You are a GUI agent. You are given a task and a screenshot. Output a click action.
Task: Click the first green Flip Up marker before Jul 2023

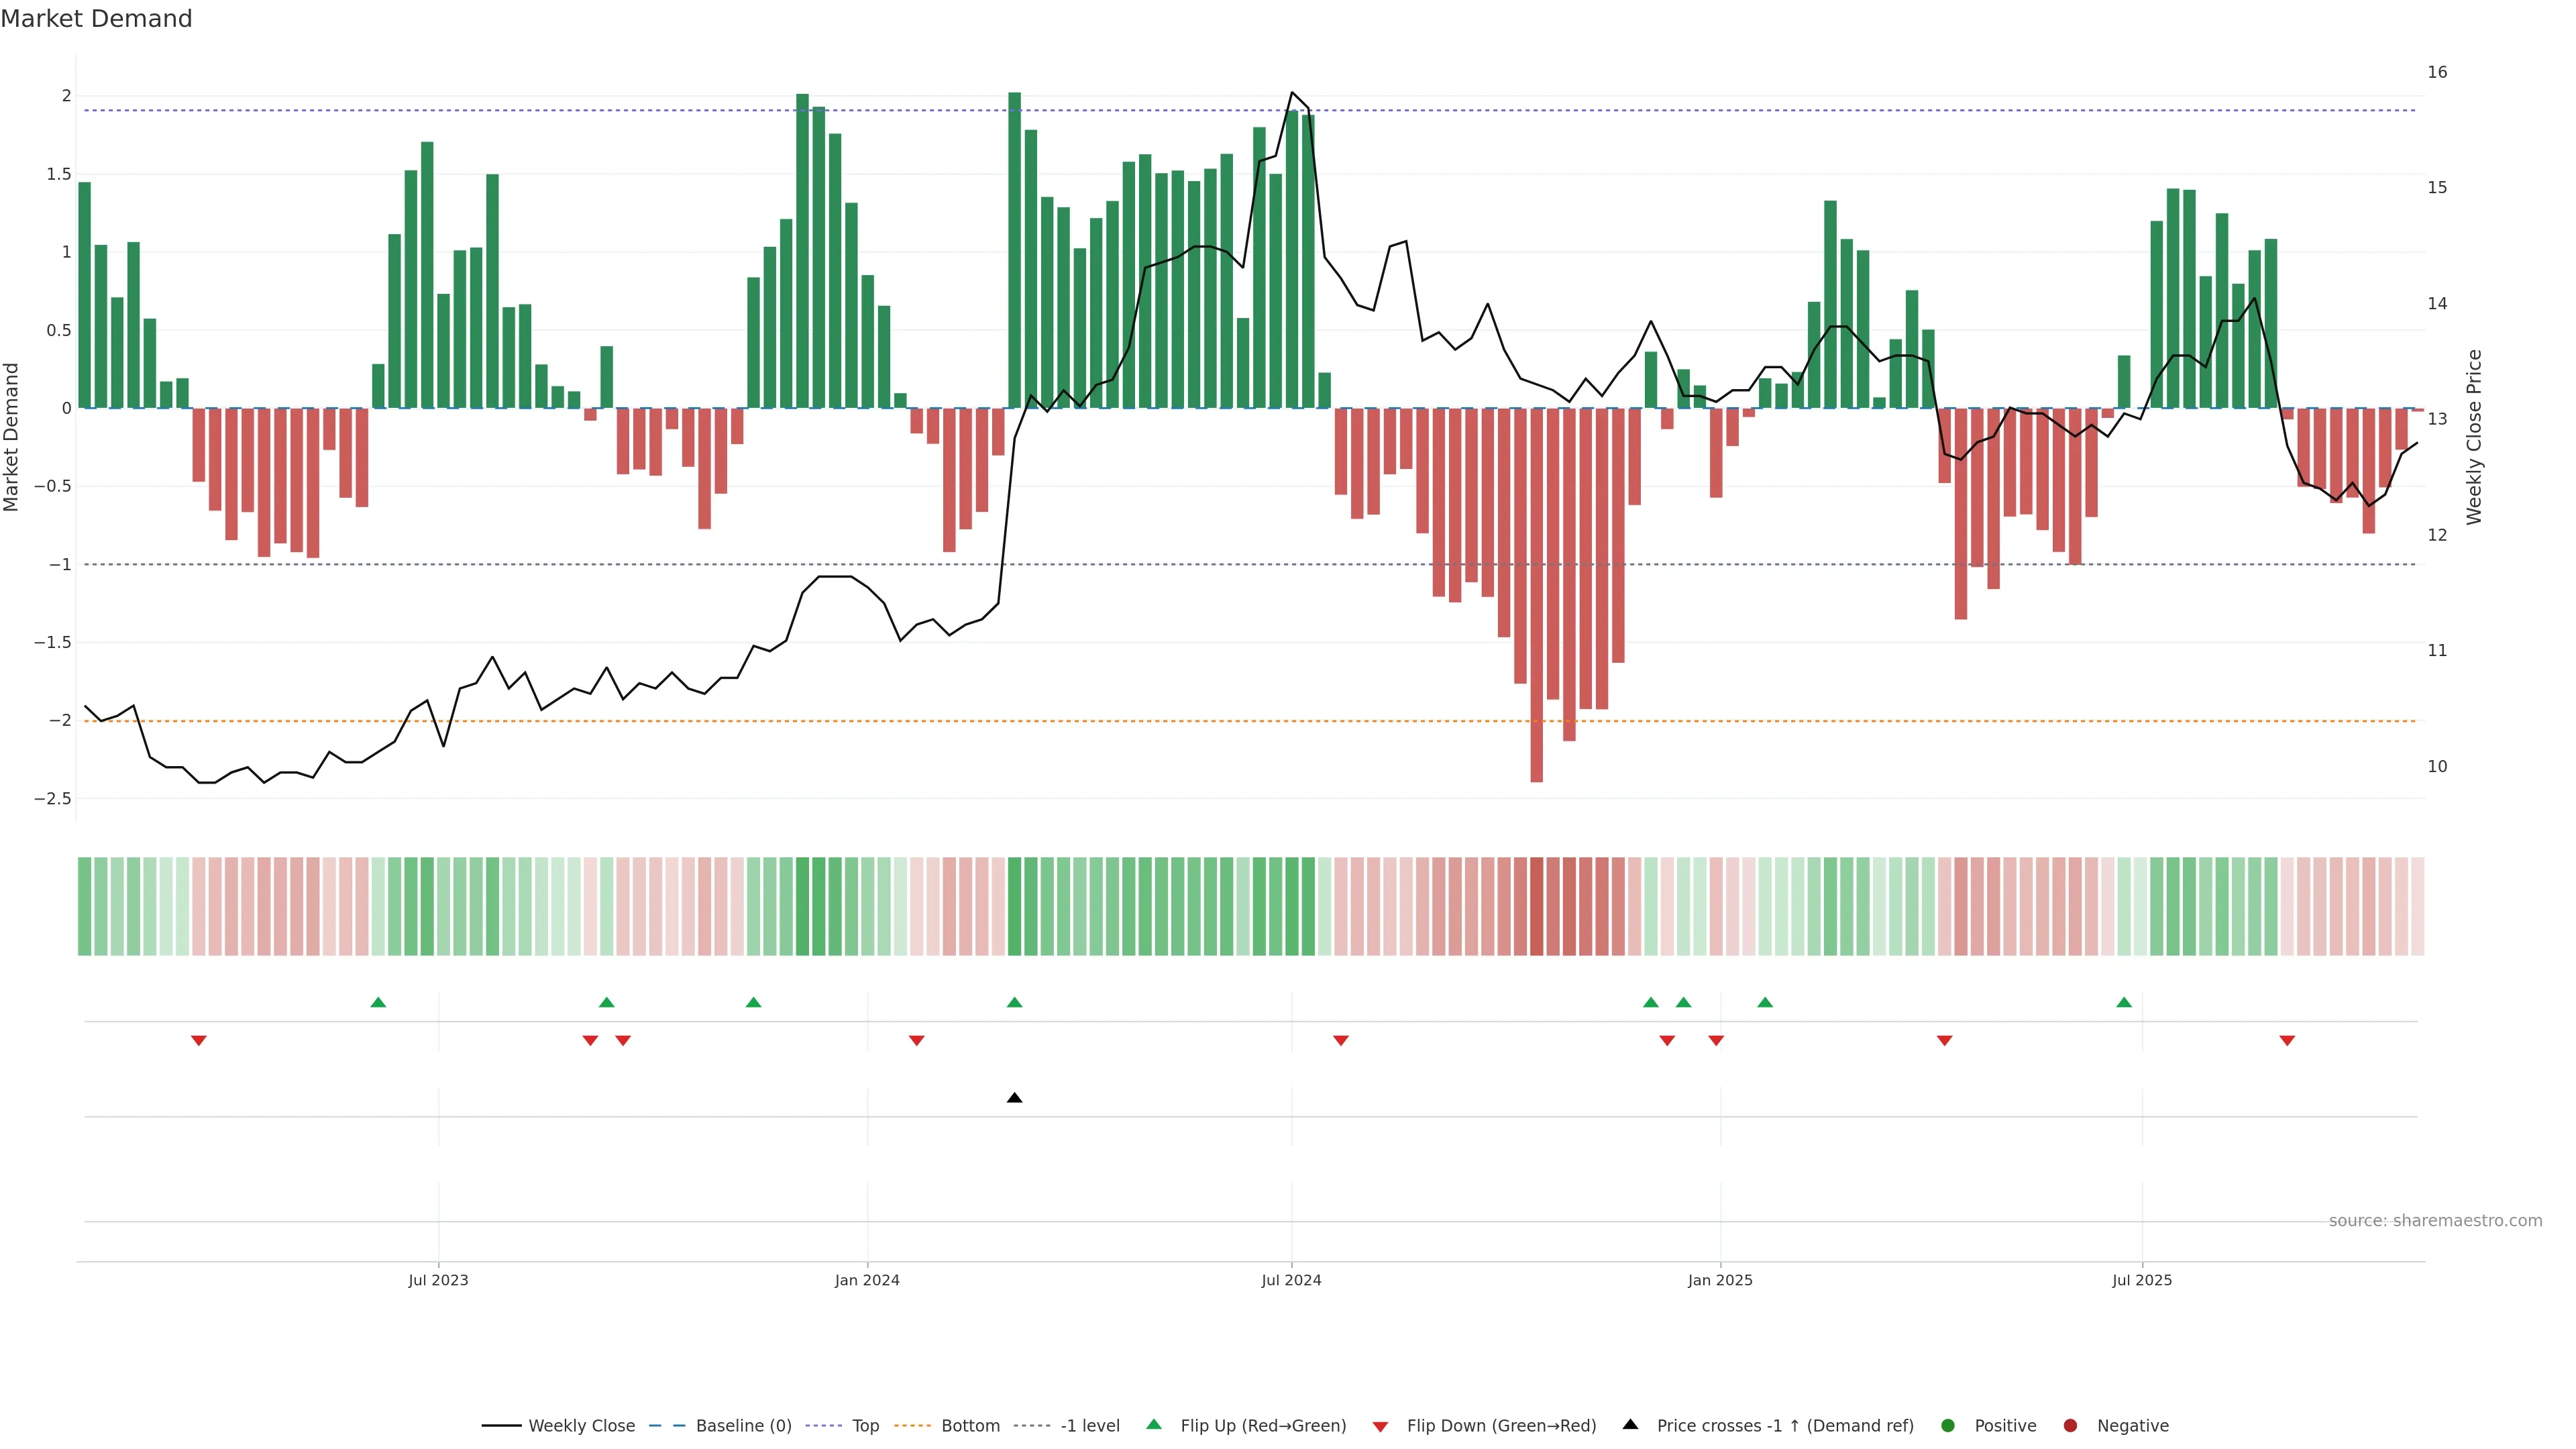(x=378, y=1002)
